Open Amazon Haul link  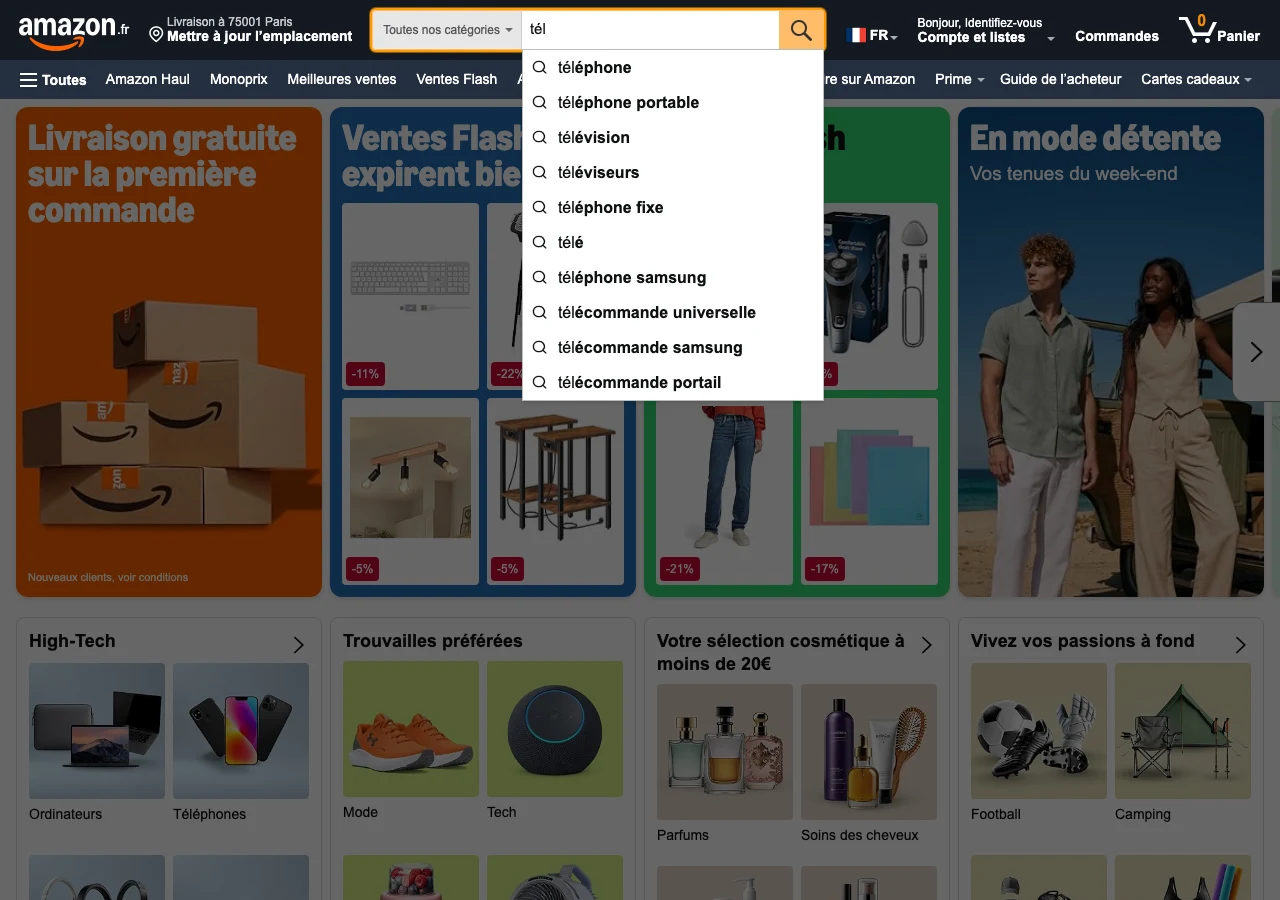click(147, 79)
